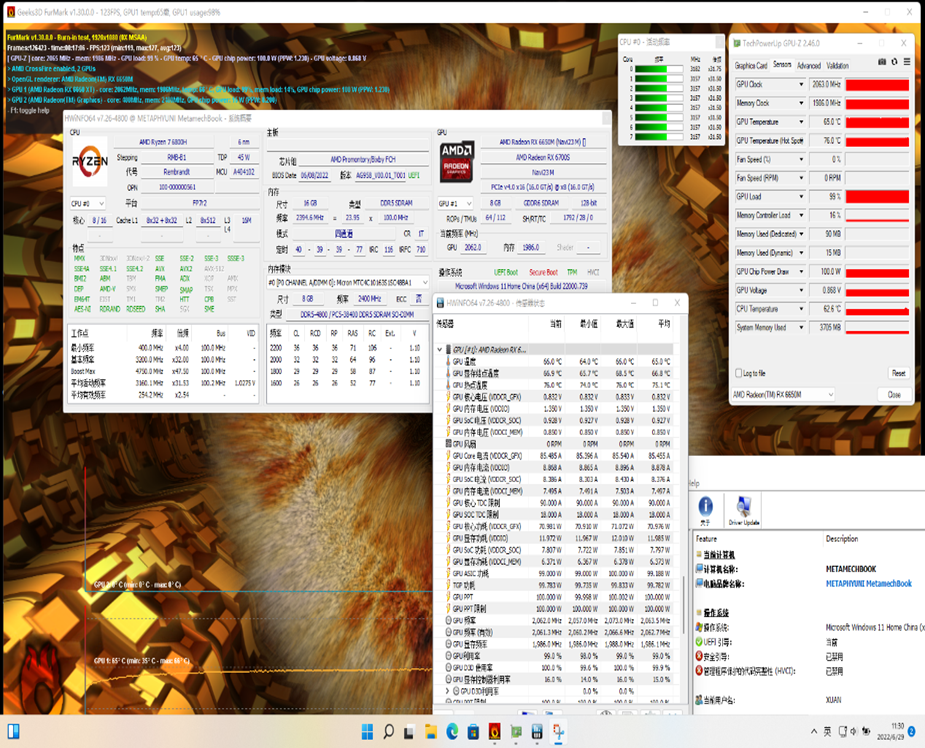The height and width of the screenshot is (748, 925).
Task: Click the GPU-Z refresh icon
Action: [x=894, y=62]
